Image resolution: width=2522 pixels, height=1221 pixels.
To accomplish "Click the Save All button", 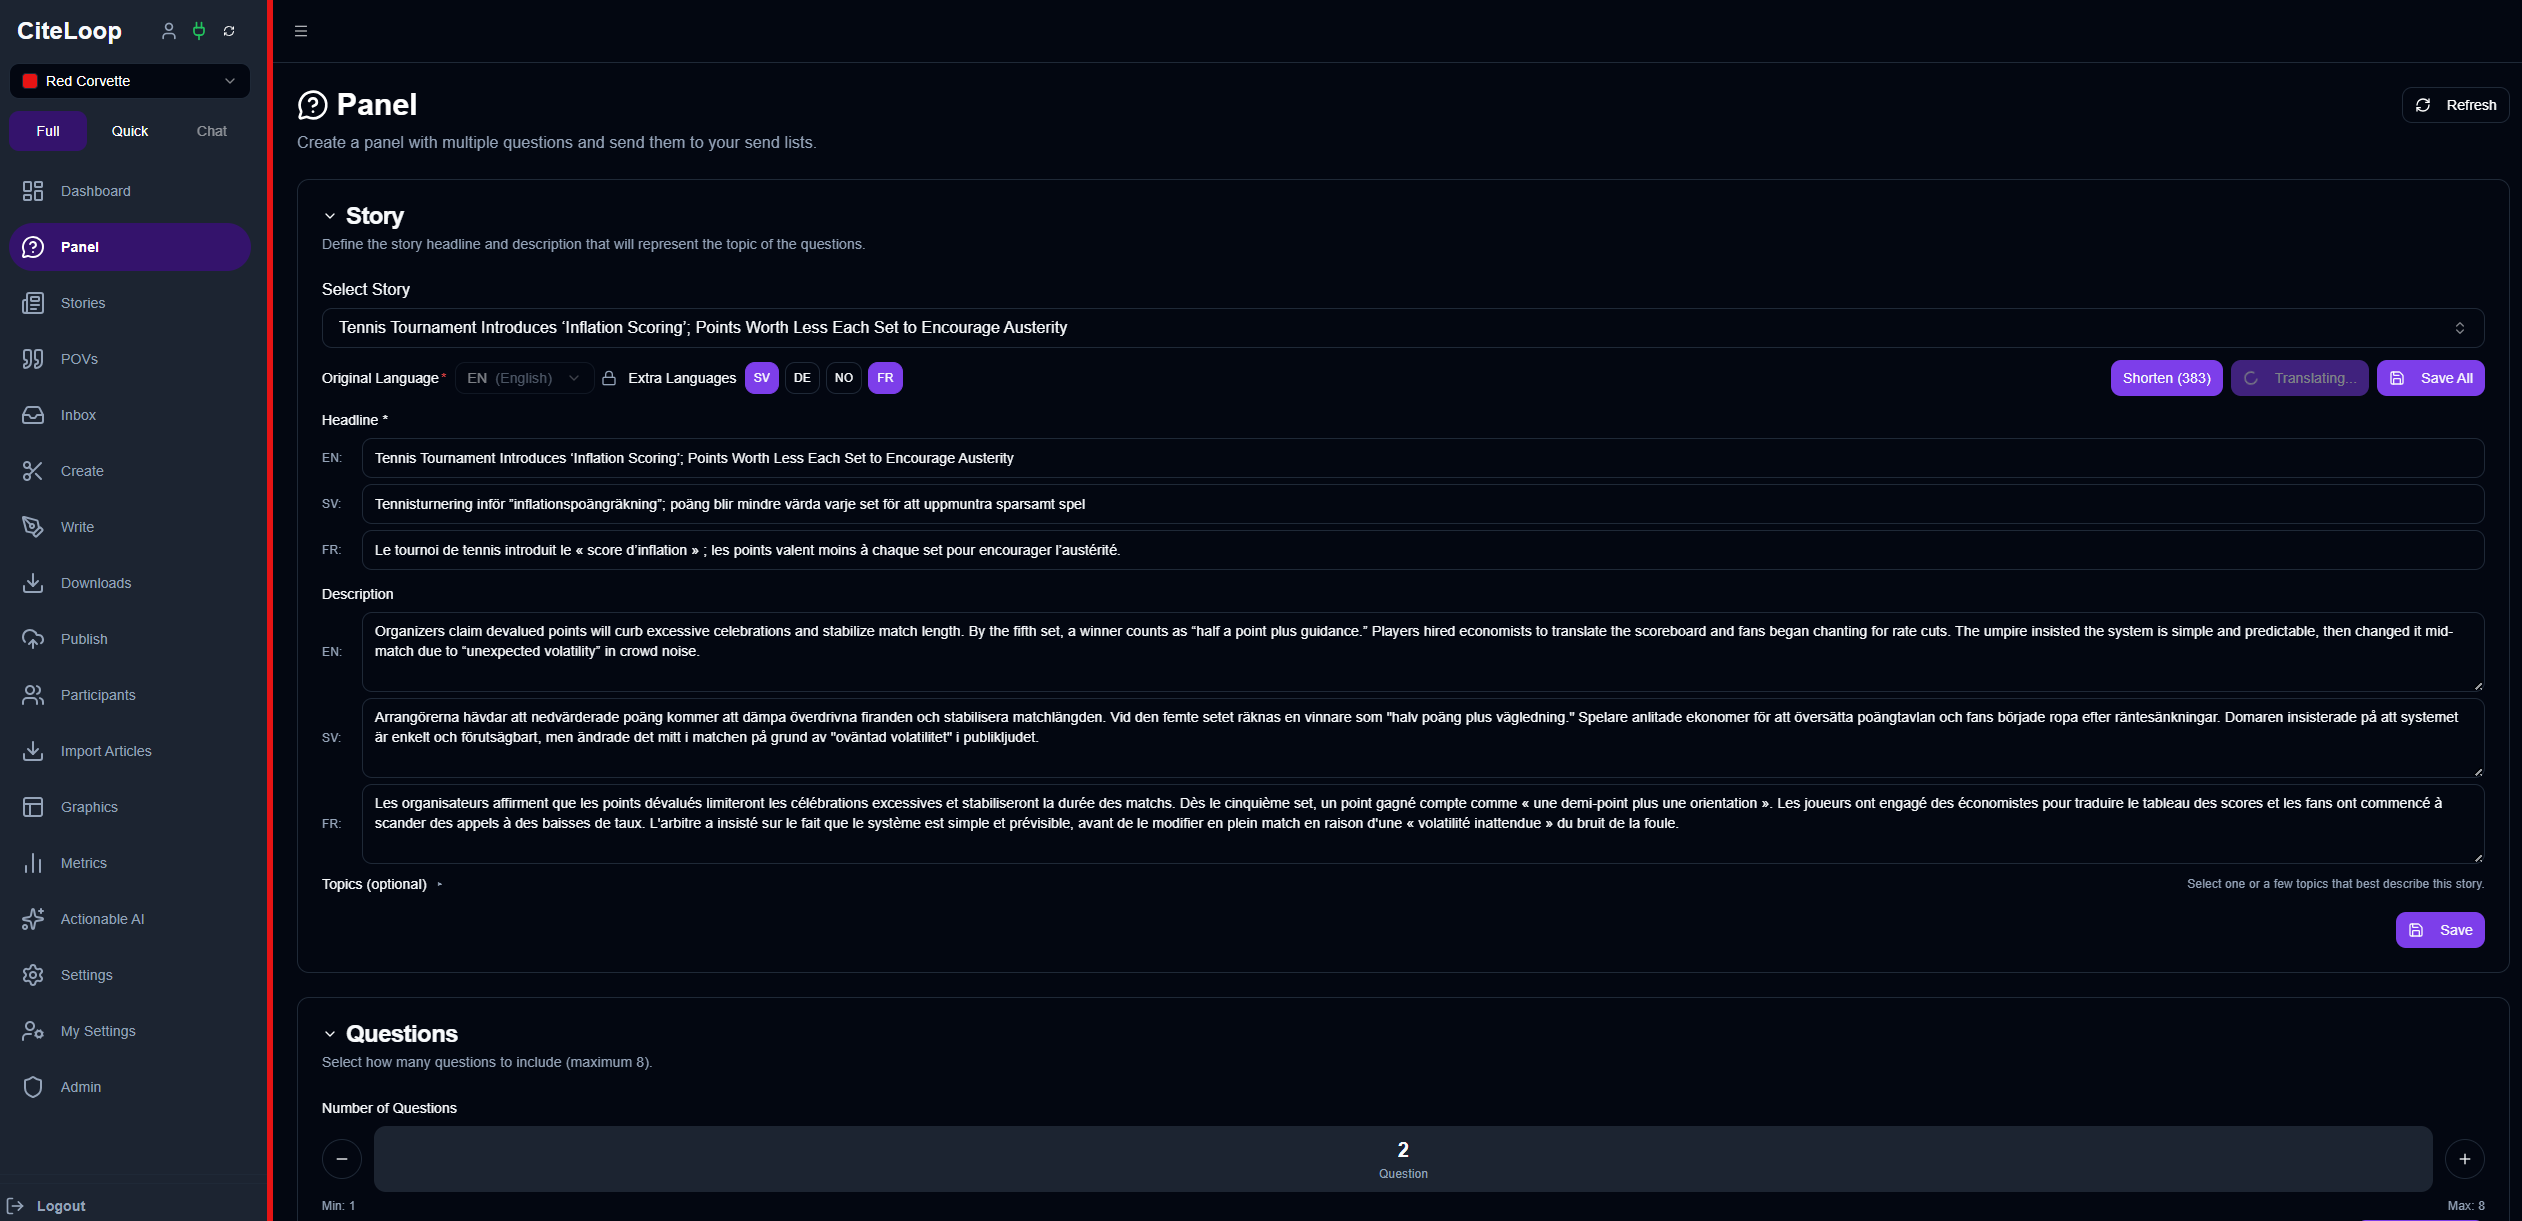I will tap(2430, 378).
